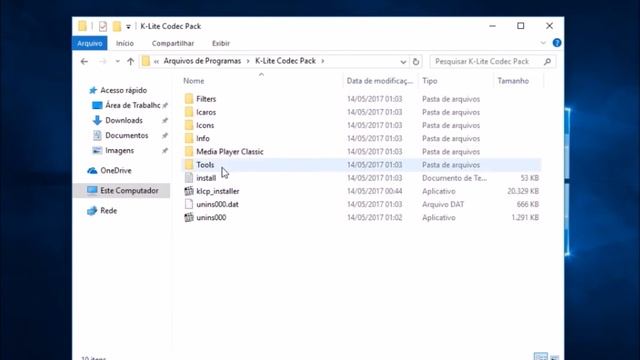Show hidden parent folders in breadcrumb
This screenshot has width=640, height=360.
click(156, 61)
